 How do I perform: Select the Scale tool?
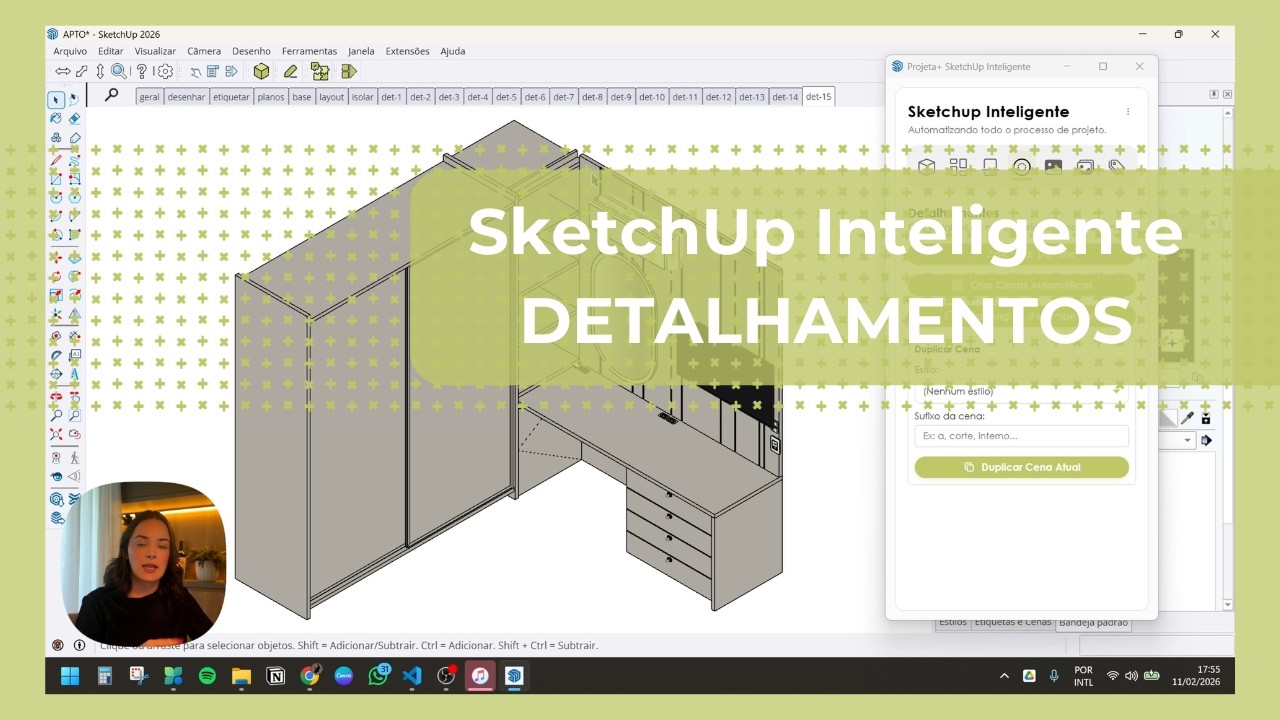point(56,295)
